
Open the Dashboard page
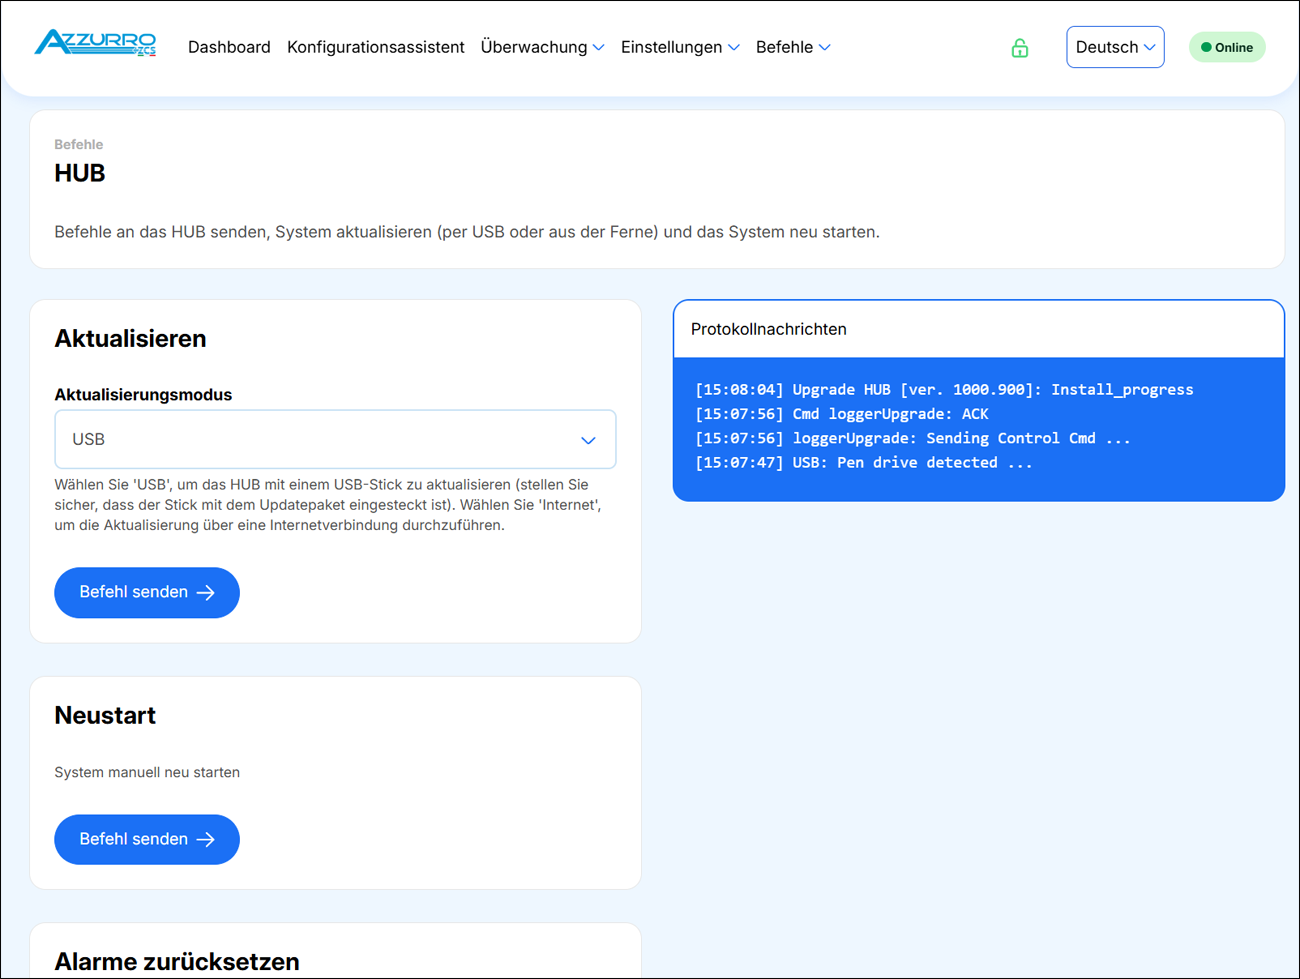pos(229,47)
